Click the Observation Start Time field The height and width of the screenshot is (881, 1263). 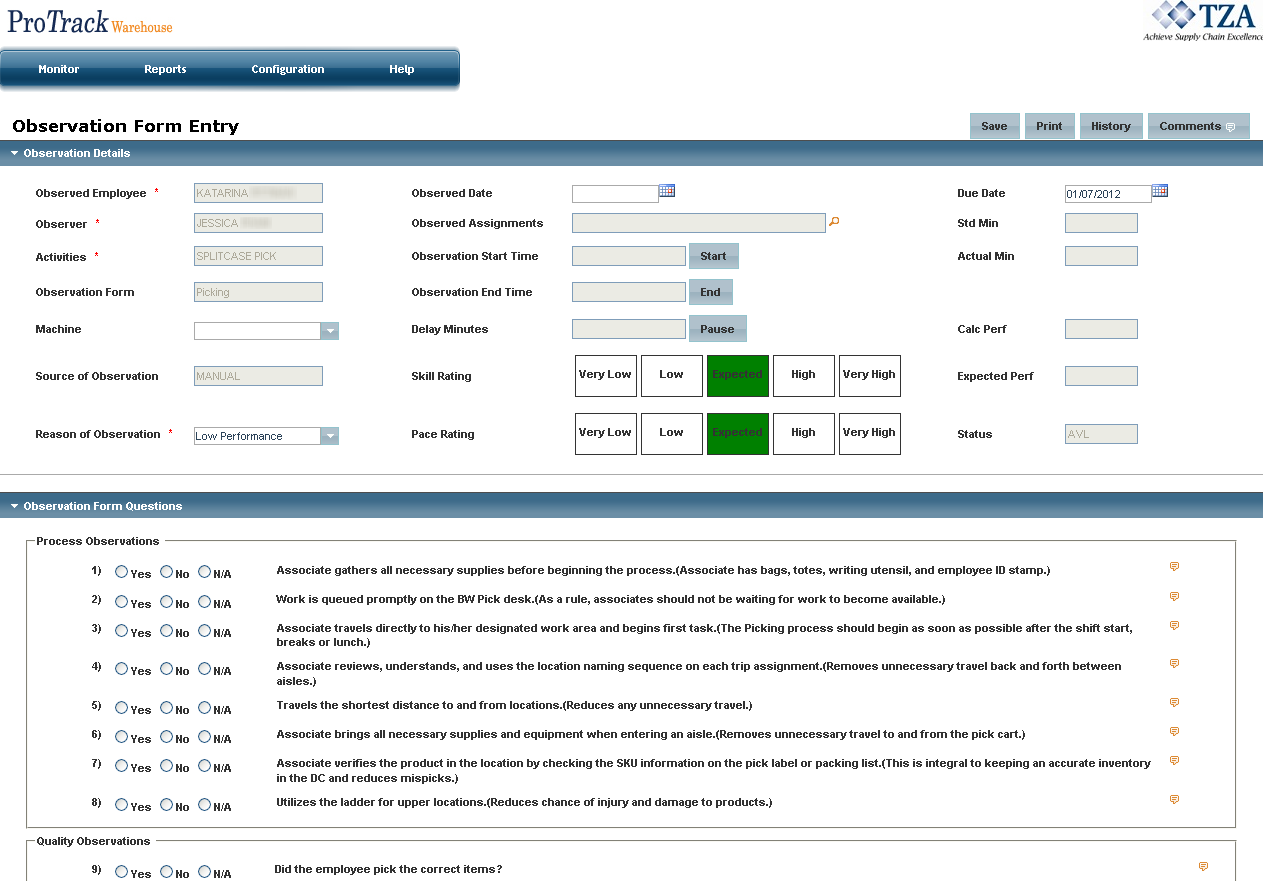(629, 256)
